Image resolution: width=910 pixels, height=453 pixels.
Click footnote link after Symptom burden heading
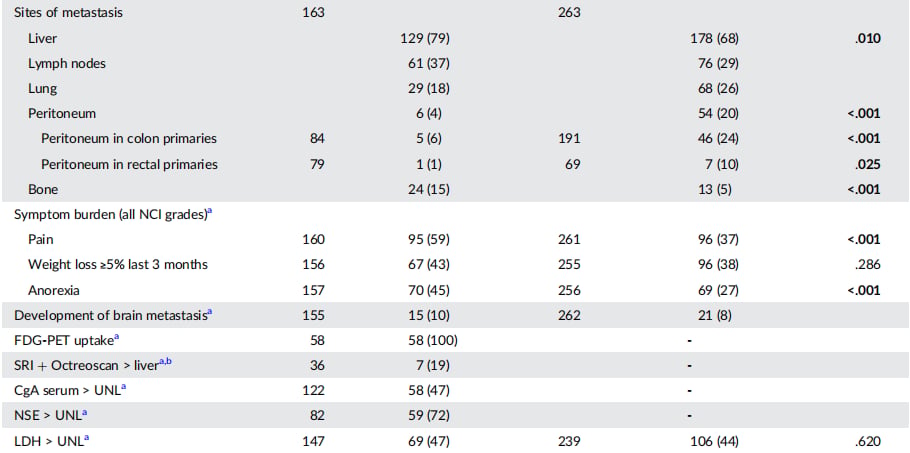210,212
